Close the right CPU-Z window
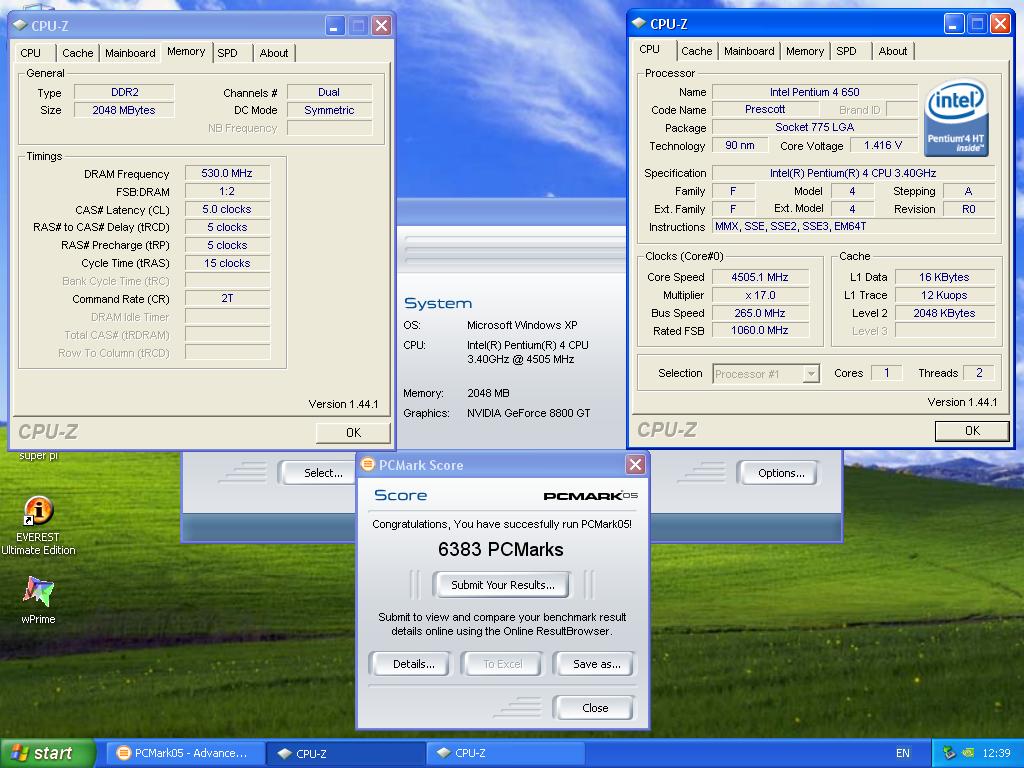This screenshot has height=768, width=1024. tap(1000, 24)
